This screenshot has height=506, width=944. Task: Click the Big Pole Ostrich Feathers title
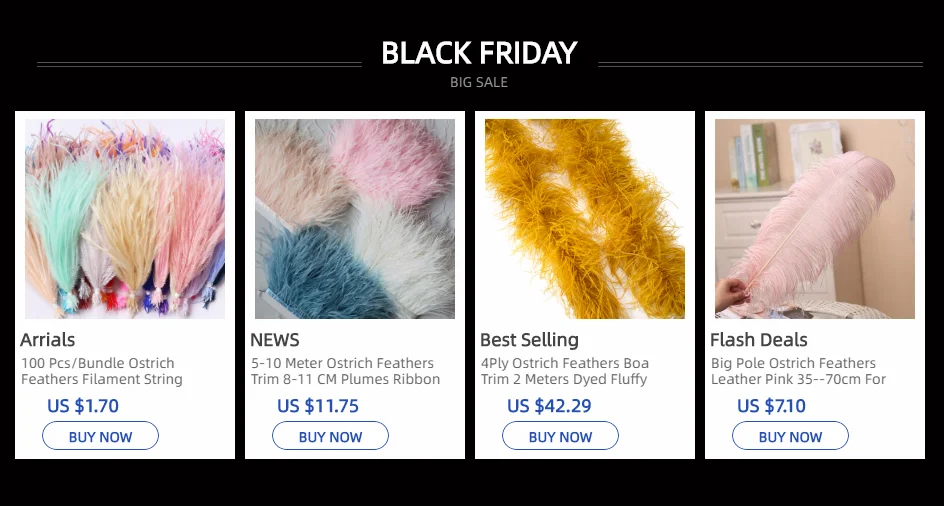797,371
